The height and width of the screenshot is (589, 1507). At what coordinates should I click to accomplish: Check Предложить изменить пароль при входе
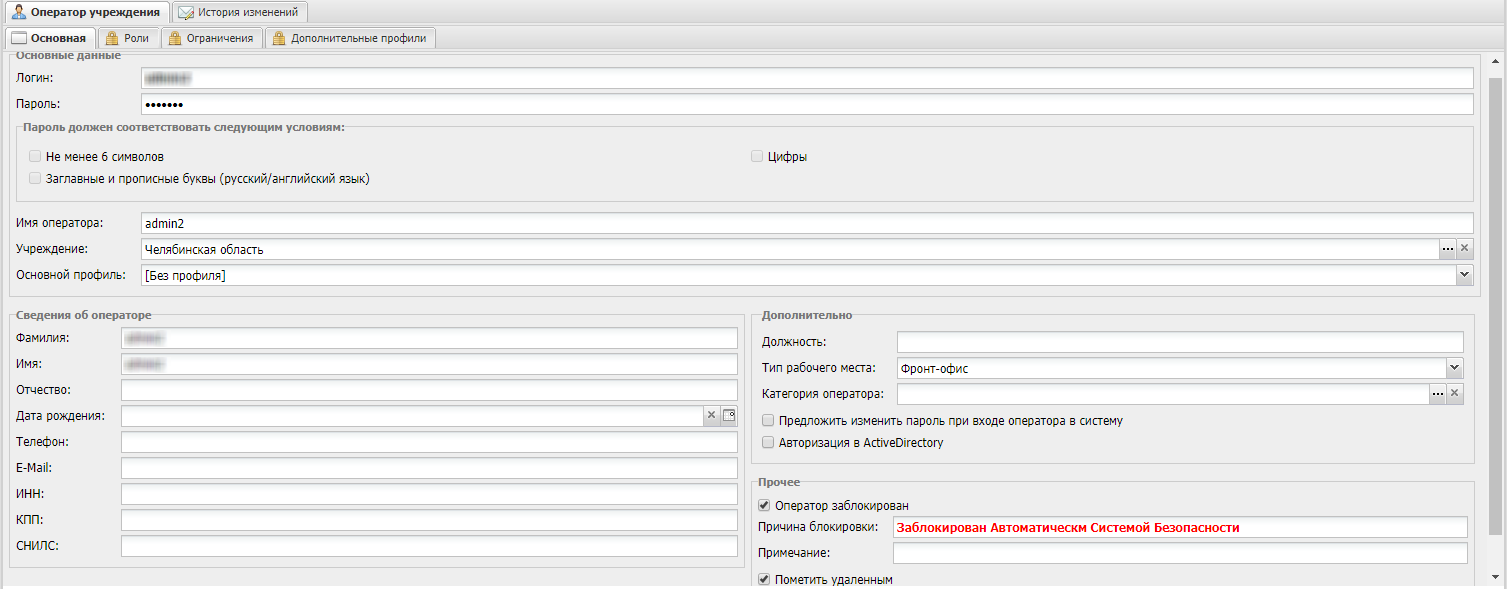click(768, 421)
